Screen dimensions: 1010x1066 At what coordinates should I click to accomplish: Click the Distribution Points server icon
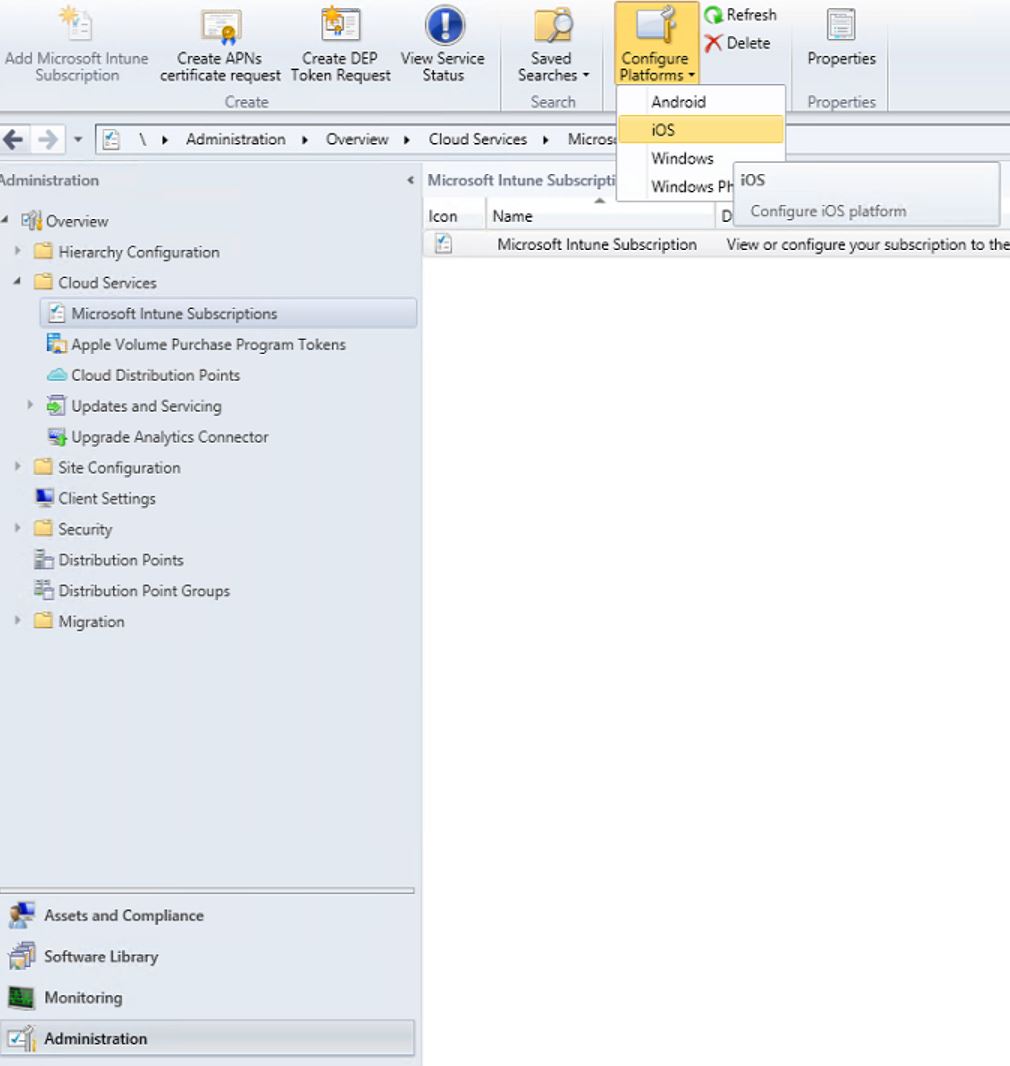pos(44,560)
